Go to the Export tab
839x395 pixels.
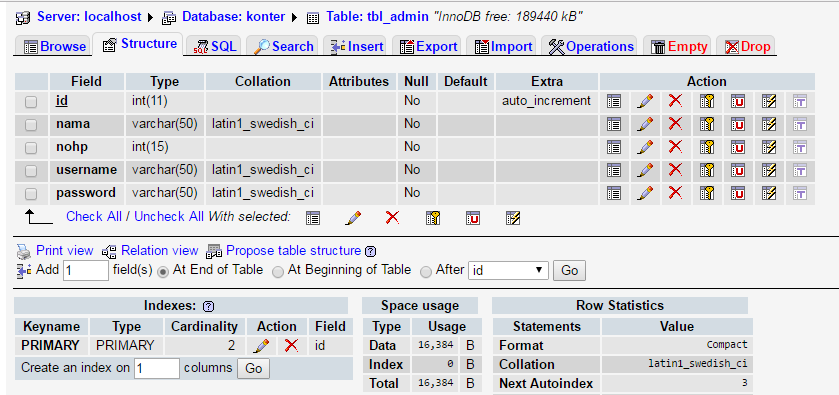(429, 47)
